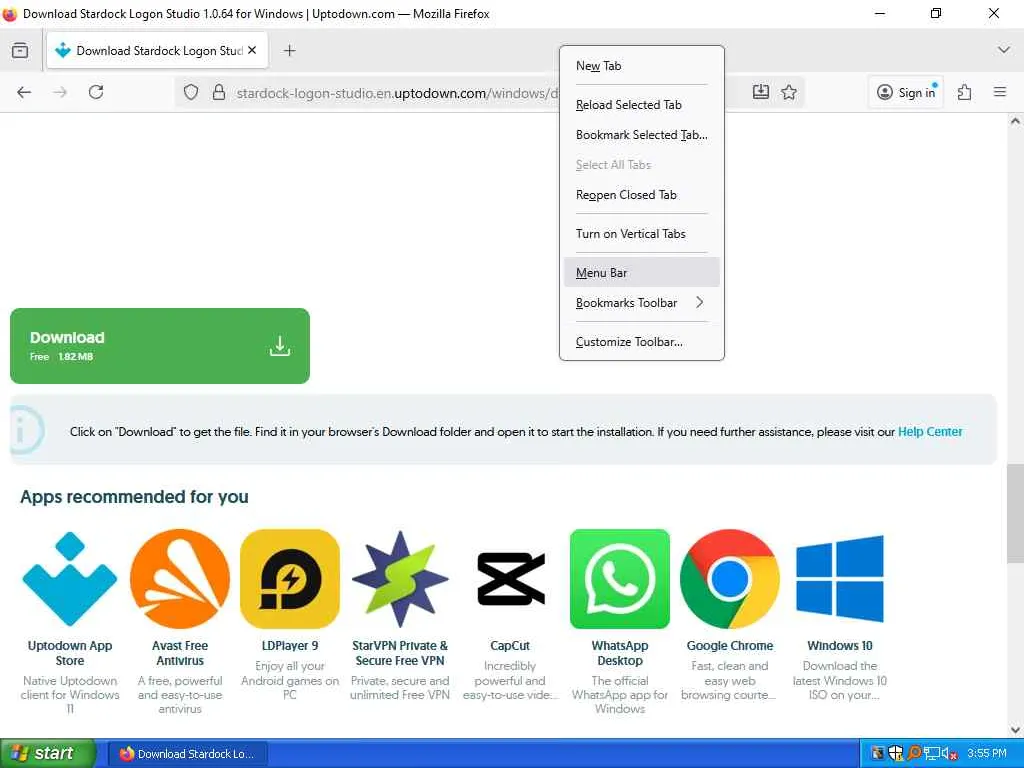1024x768 pixels.
Task: Turn on Vertical Tabs
Action: tap(641, 234)
